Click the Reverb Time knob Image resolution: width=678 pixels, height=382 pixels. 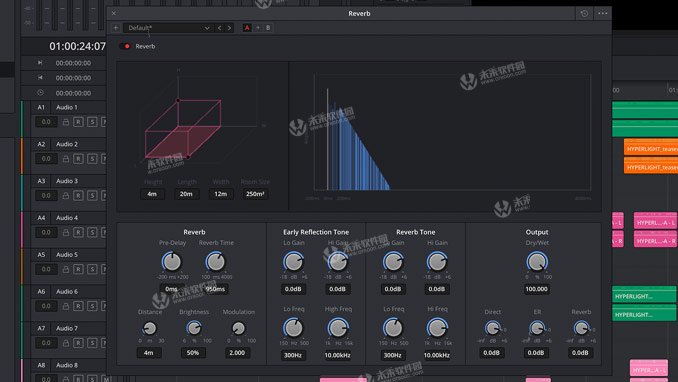coord(215,262)
